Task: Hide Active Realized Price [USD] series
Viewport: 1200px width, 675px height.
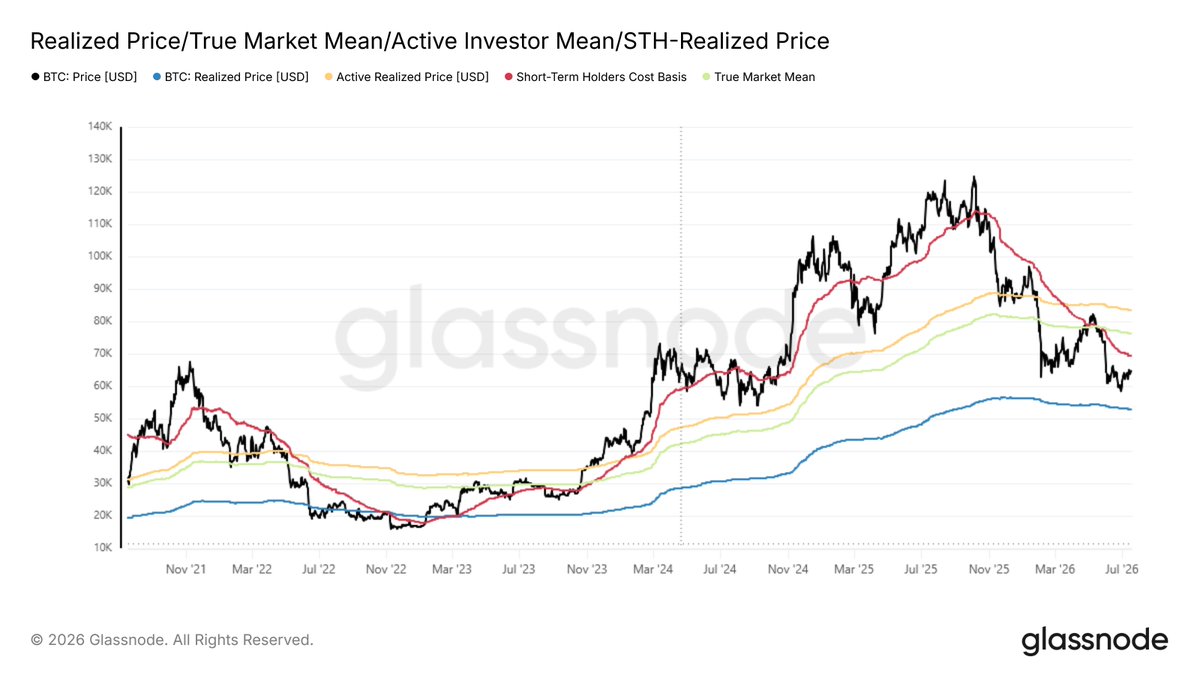Action: click(413, 76)
